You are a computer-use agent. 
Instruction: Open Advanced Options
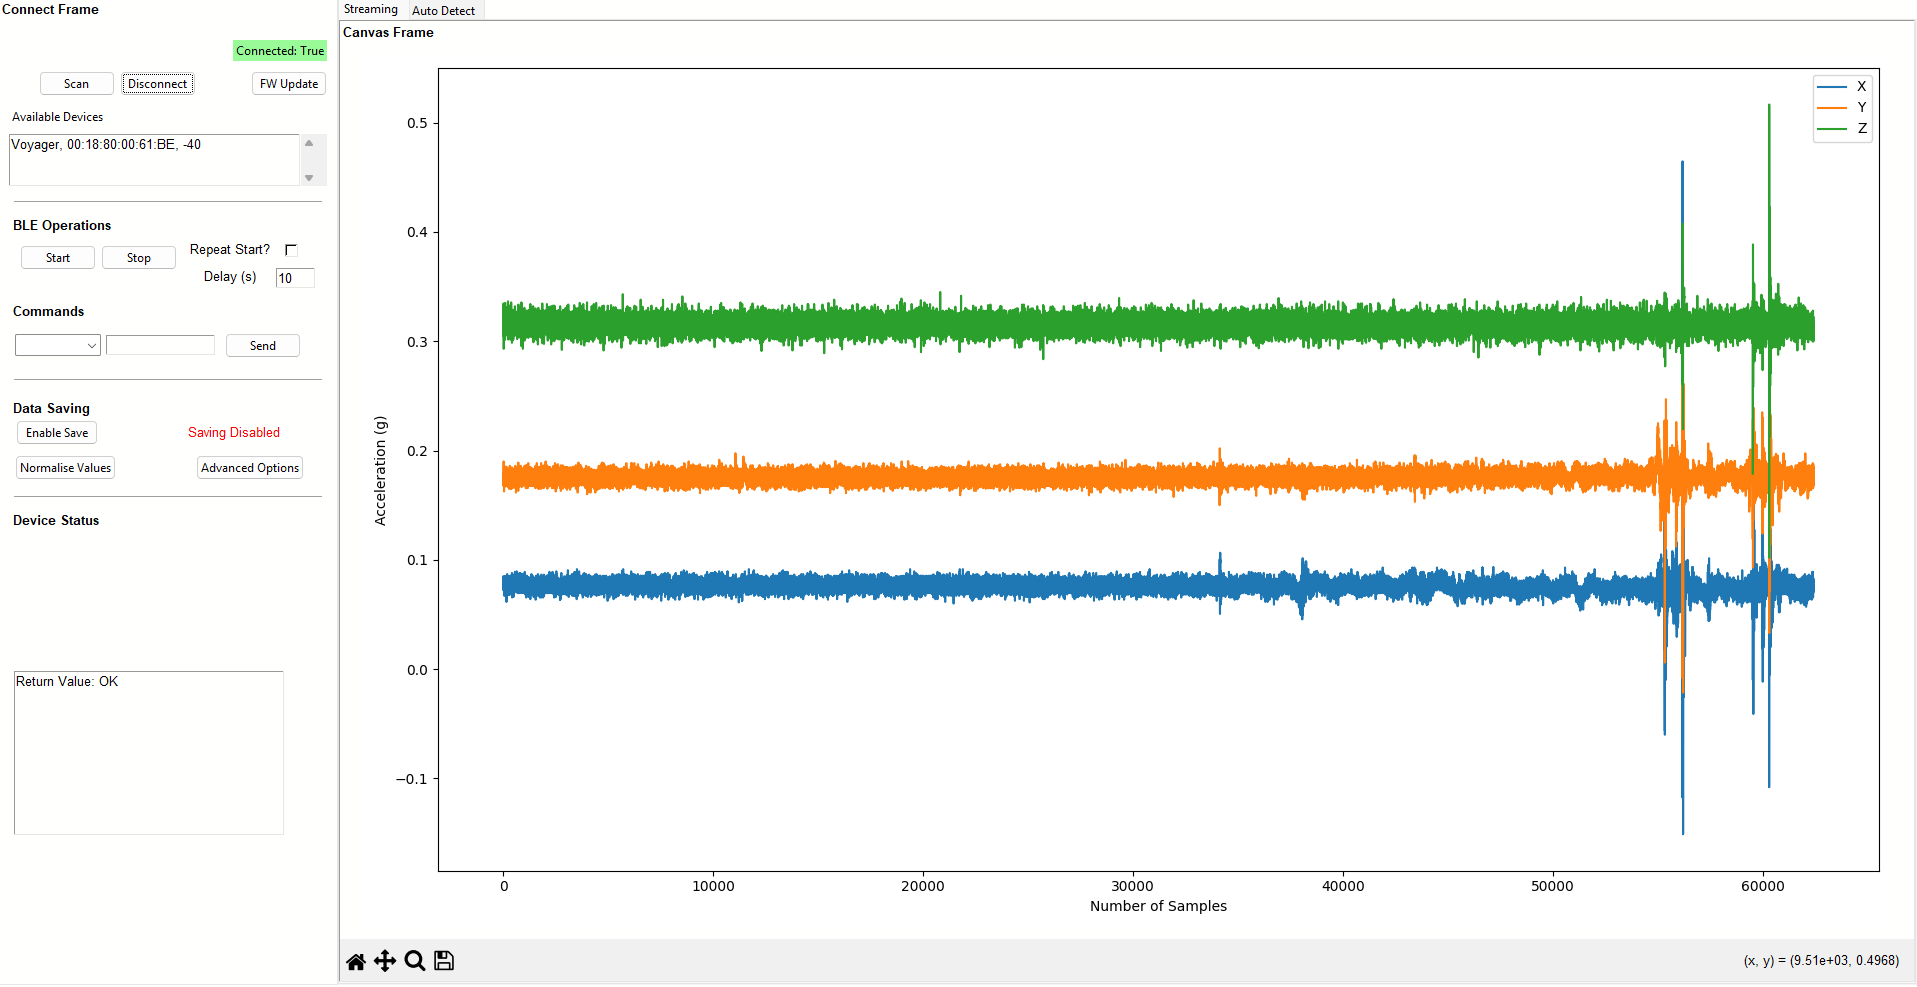[x=250, y=468]
